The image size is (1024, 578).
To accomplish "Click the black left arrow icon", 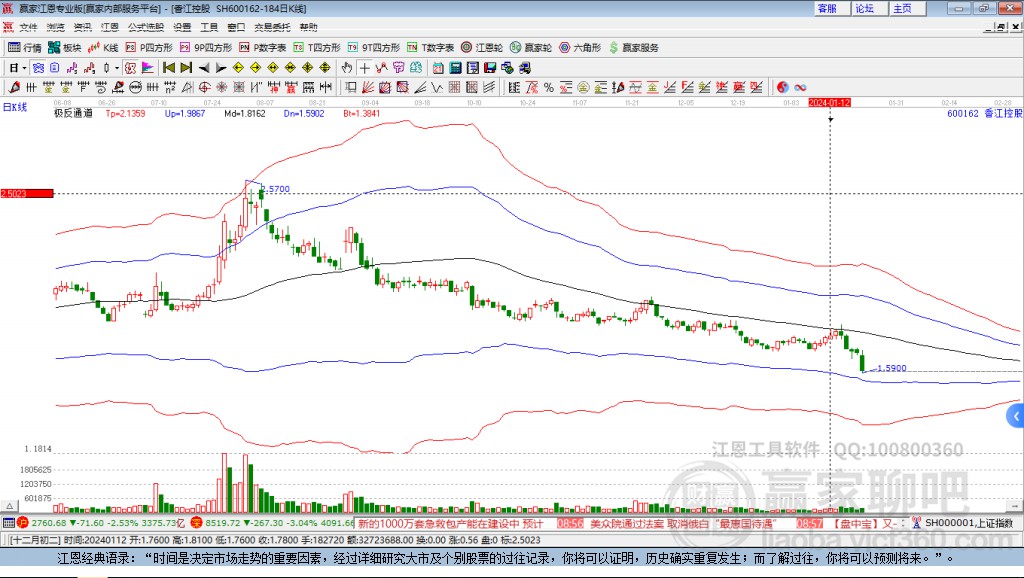I will 204,68.
